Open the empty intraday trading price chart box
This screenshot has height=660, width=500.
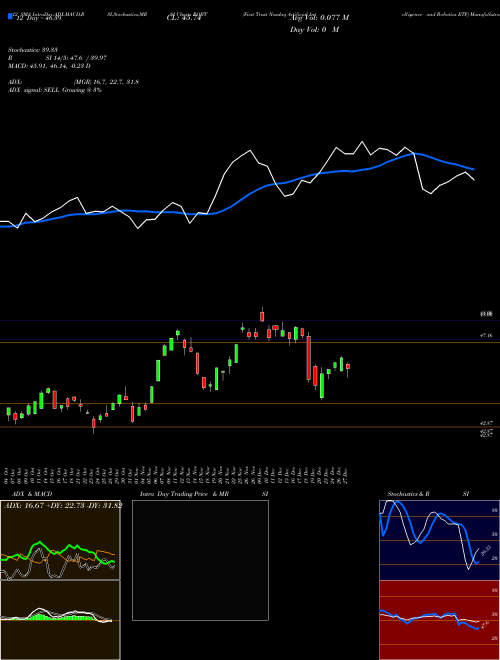(x=200, y=560)
